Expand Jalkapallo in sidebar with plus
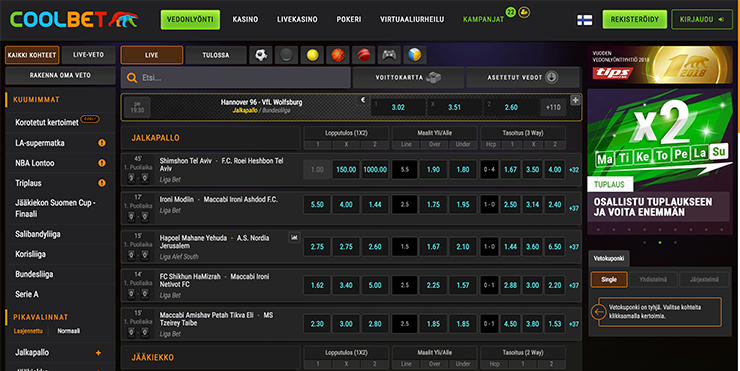The image size is (740, 371). point(98,353)
